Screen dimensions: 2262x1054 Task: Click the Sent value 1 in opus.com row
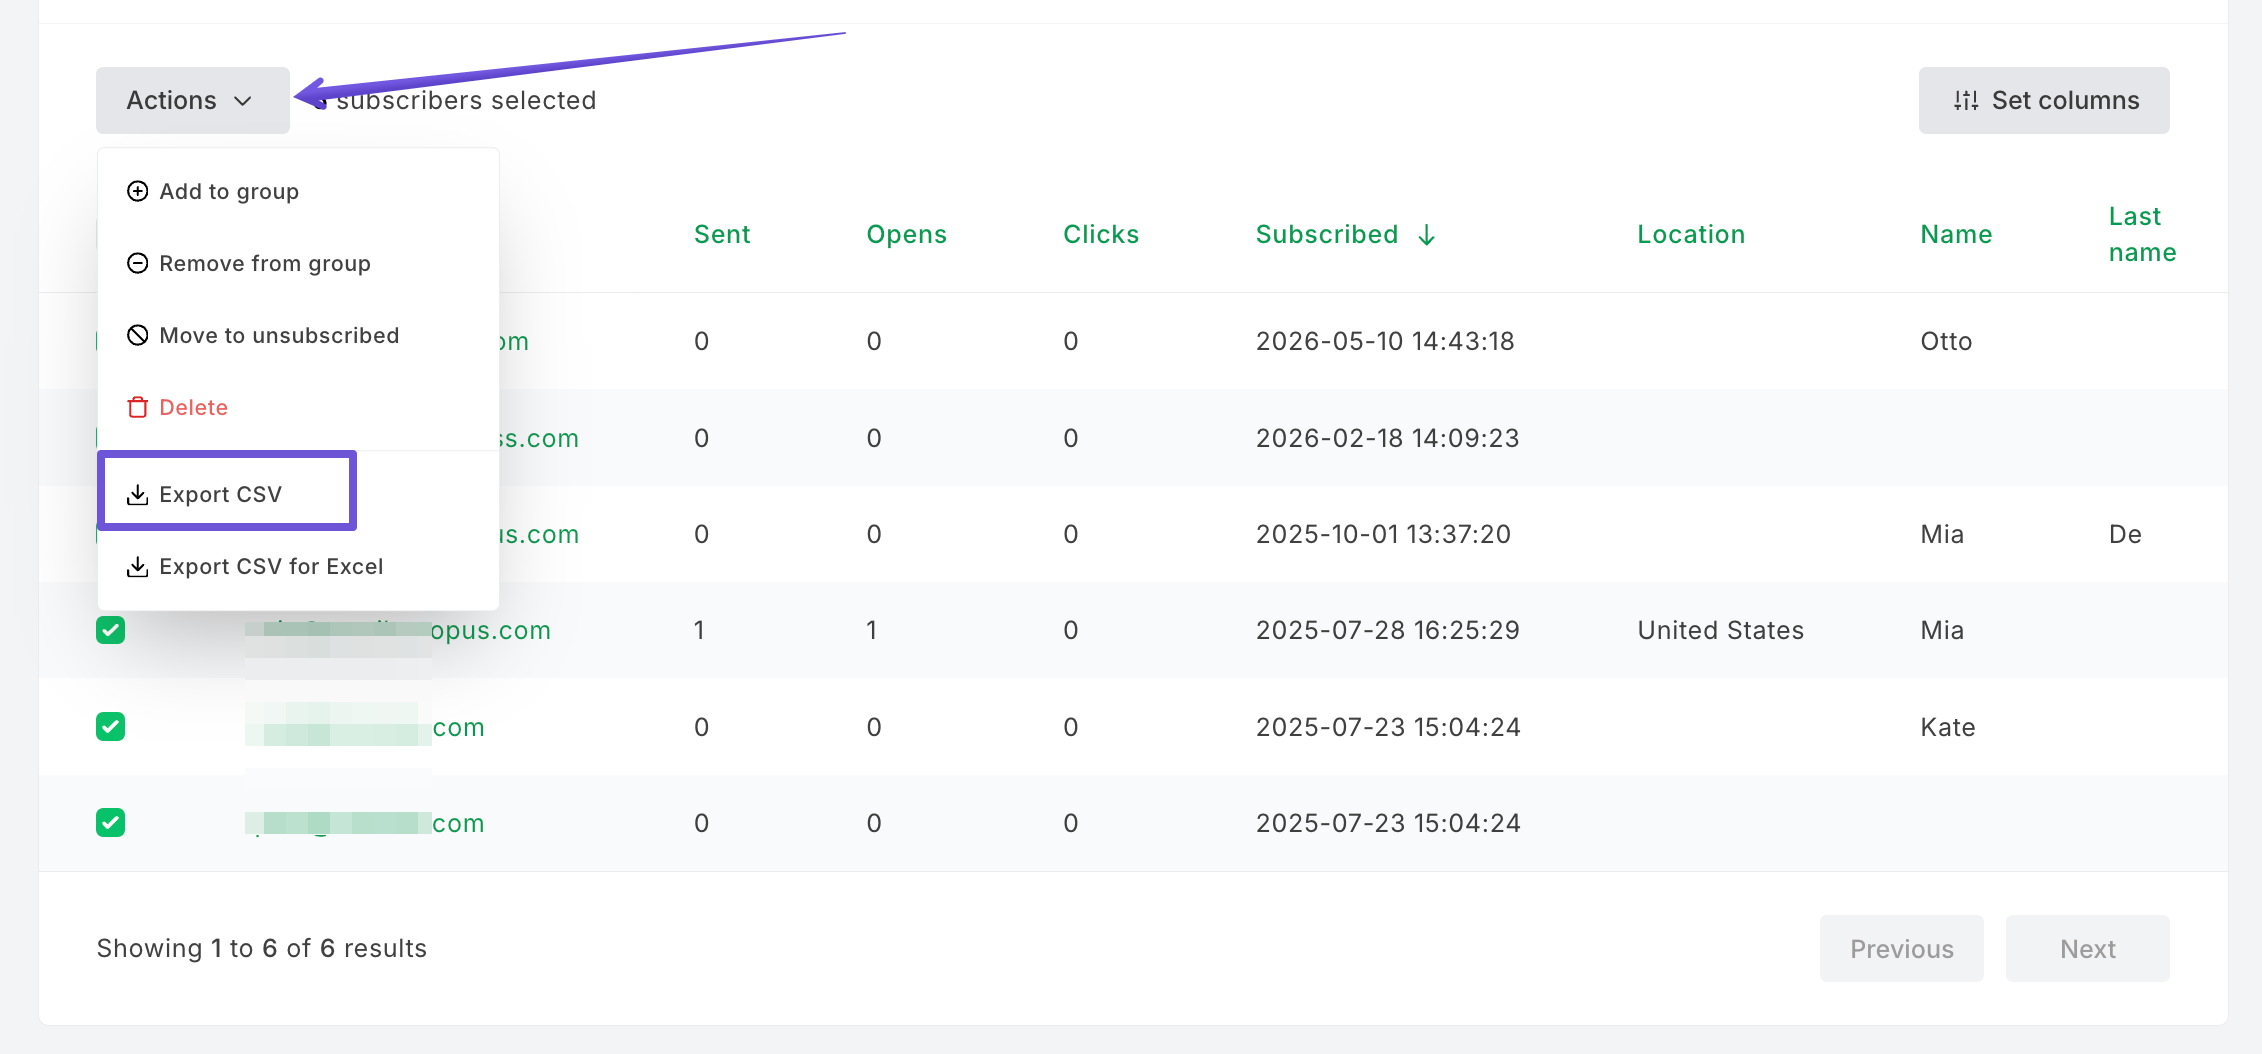click(699, 630)
